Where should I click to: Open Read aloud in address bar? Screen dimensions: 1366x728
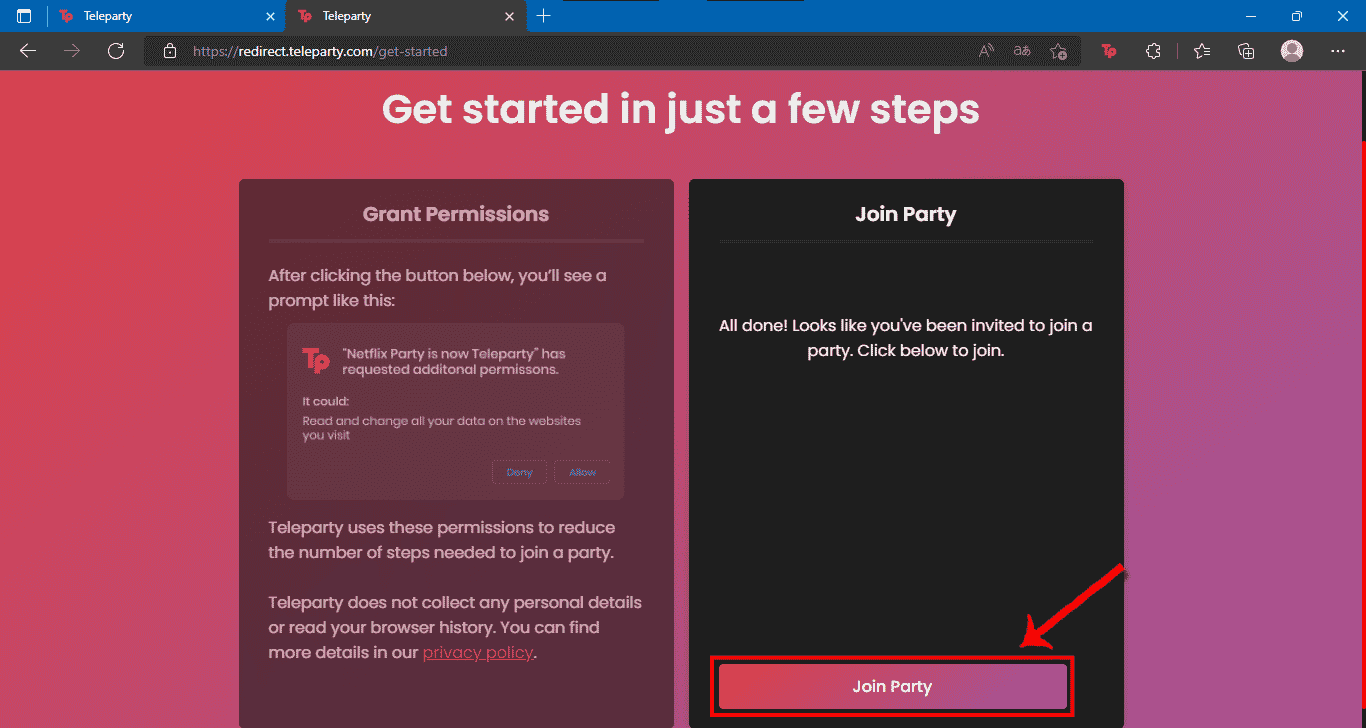tap(986, 51)
